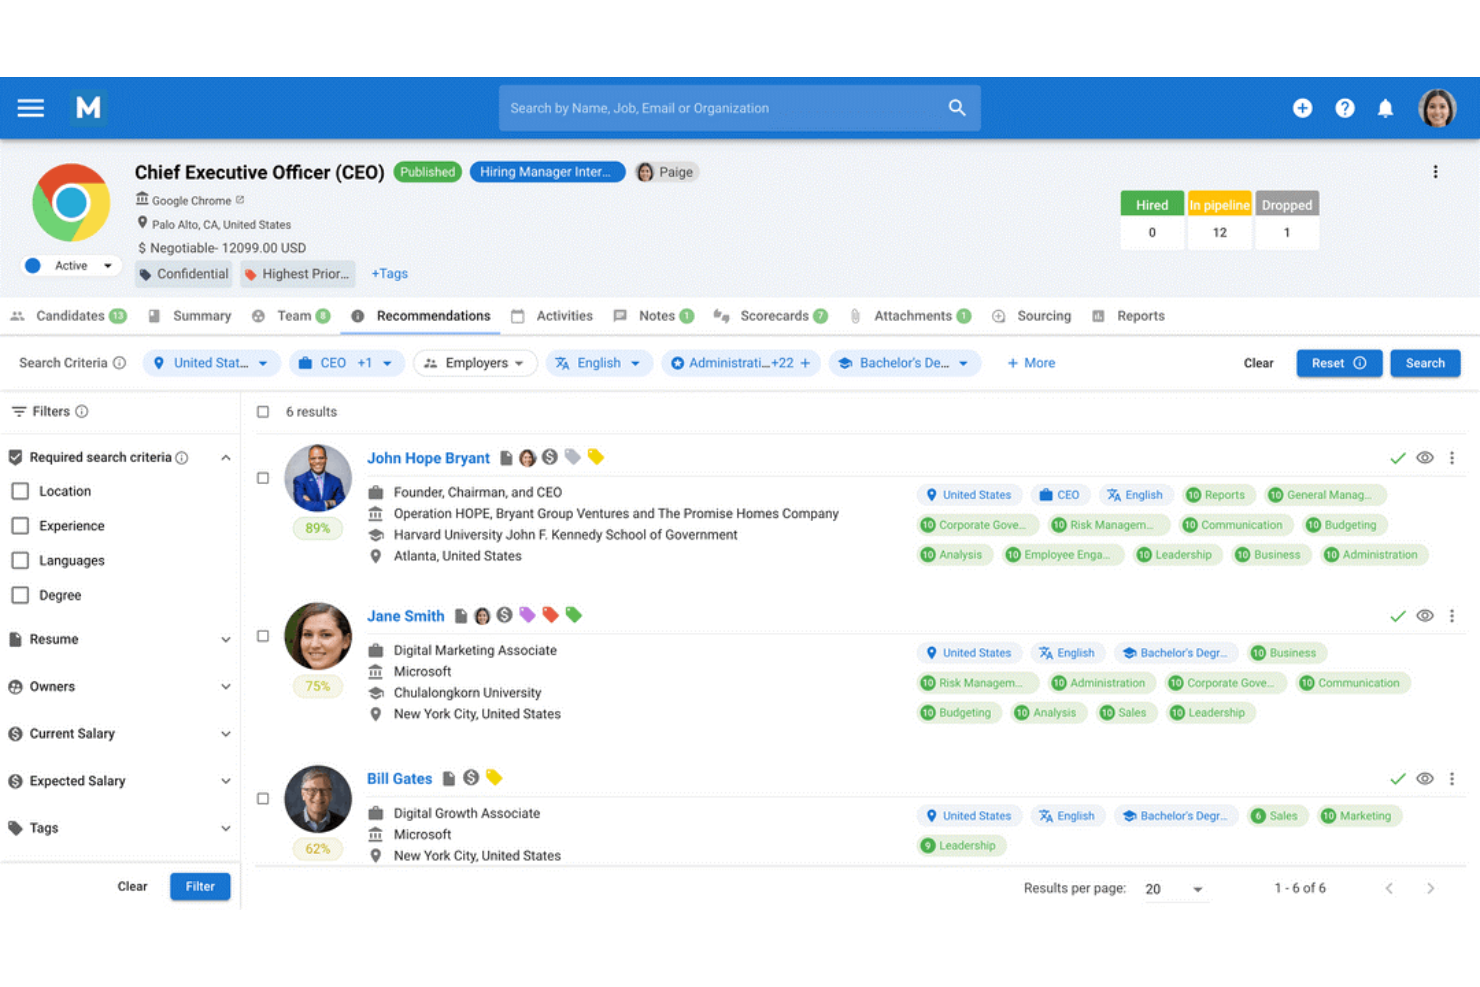Open the add new plus icon
The width and height of the screenshot is (1480, 987).
click(x=1302, y=108)
